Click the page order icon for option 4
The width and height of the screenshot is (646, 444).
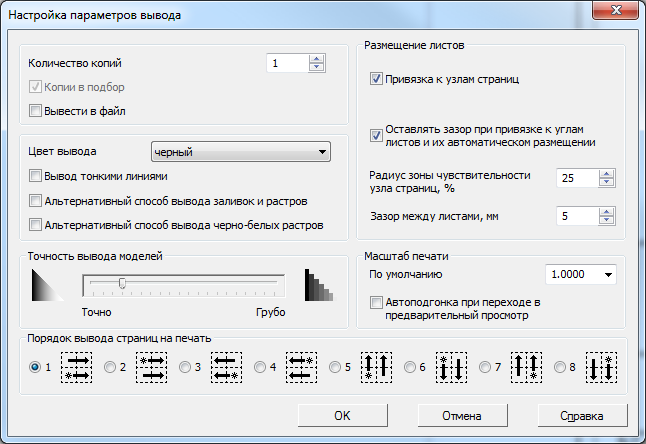tap(302, 367)
